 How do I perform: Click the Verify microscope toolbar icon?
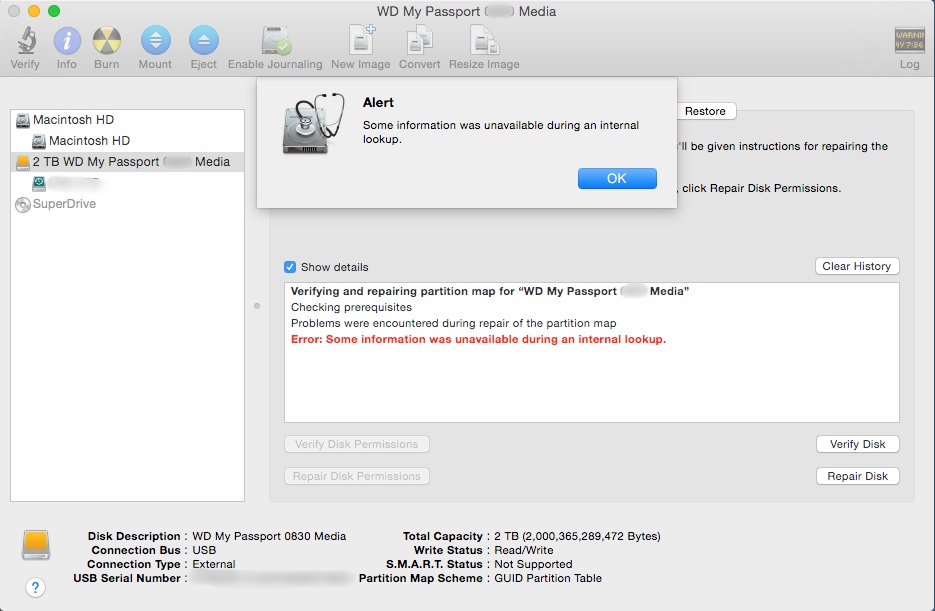click(x=25, y=42)
